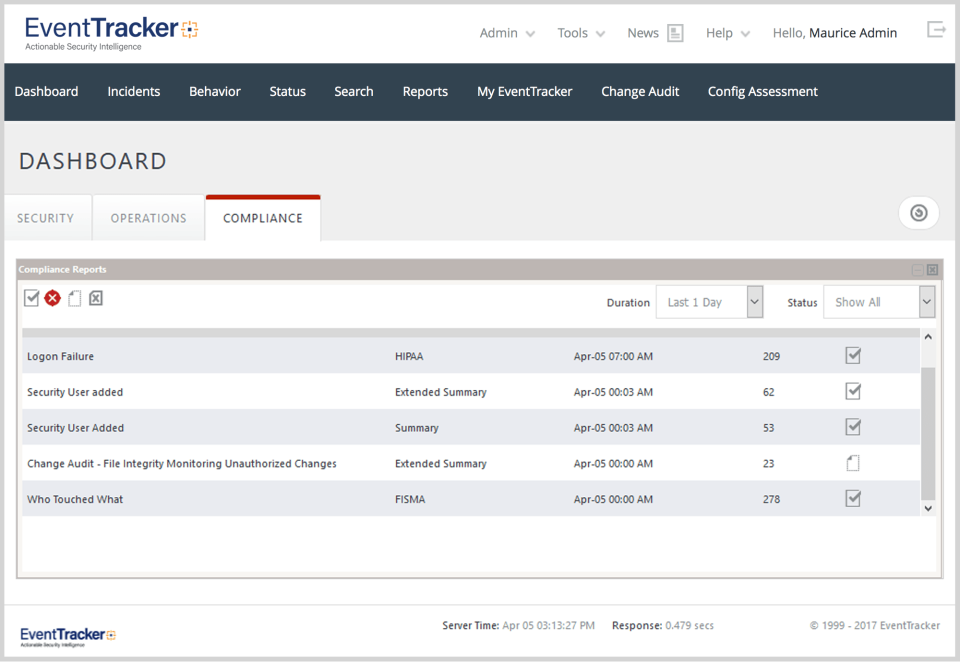This screenshot has width=960, height=662.
Task: Click the document-with-X status icon
Action: pyautogui.click(x=95, y=298)
